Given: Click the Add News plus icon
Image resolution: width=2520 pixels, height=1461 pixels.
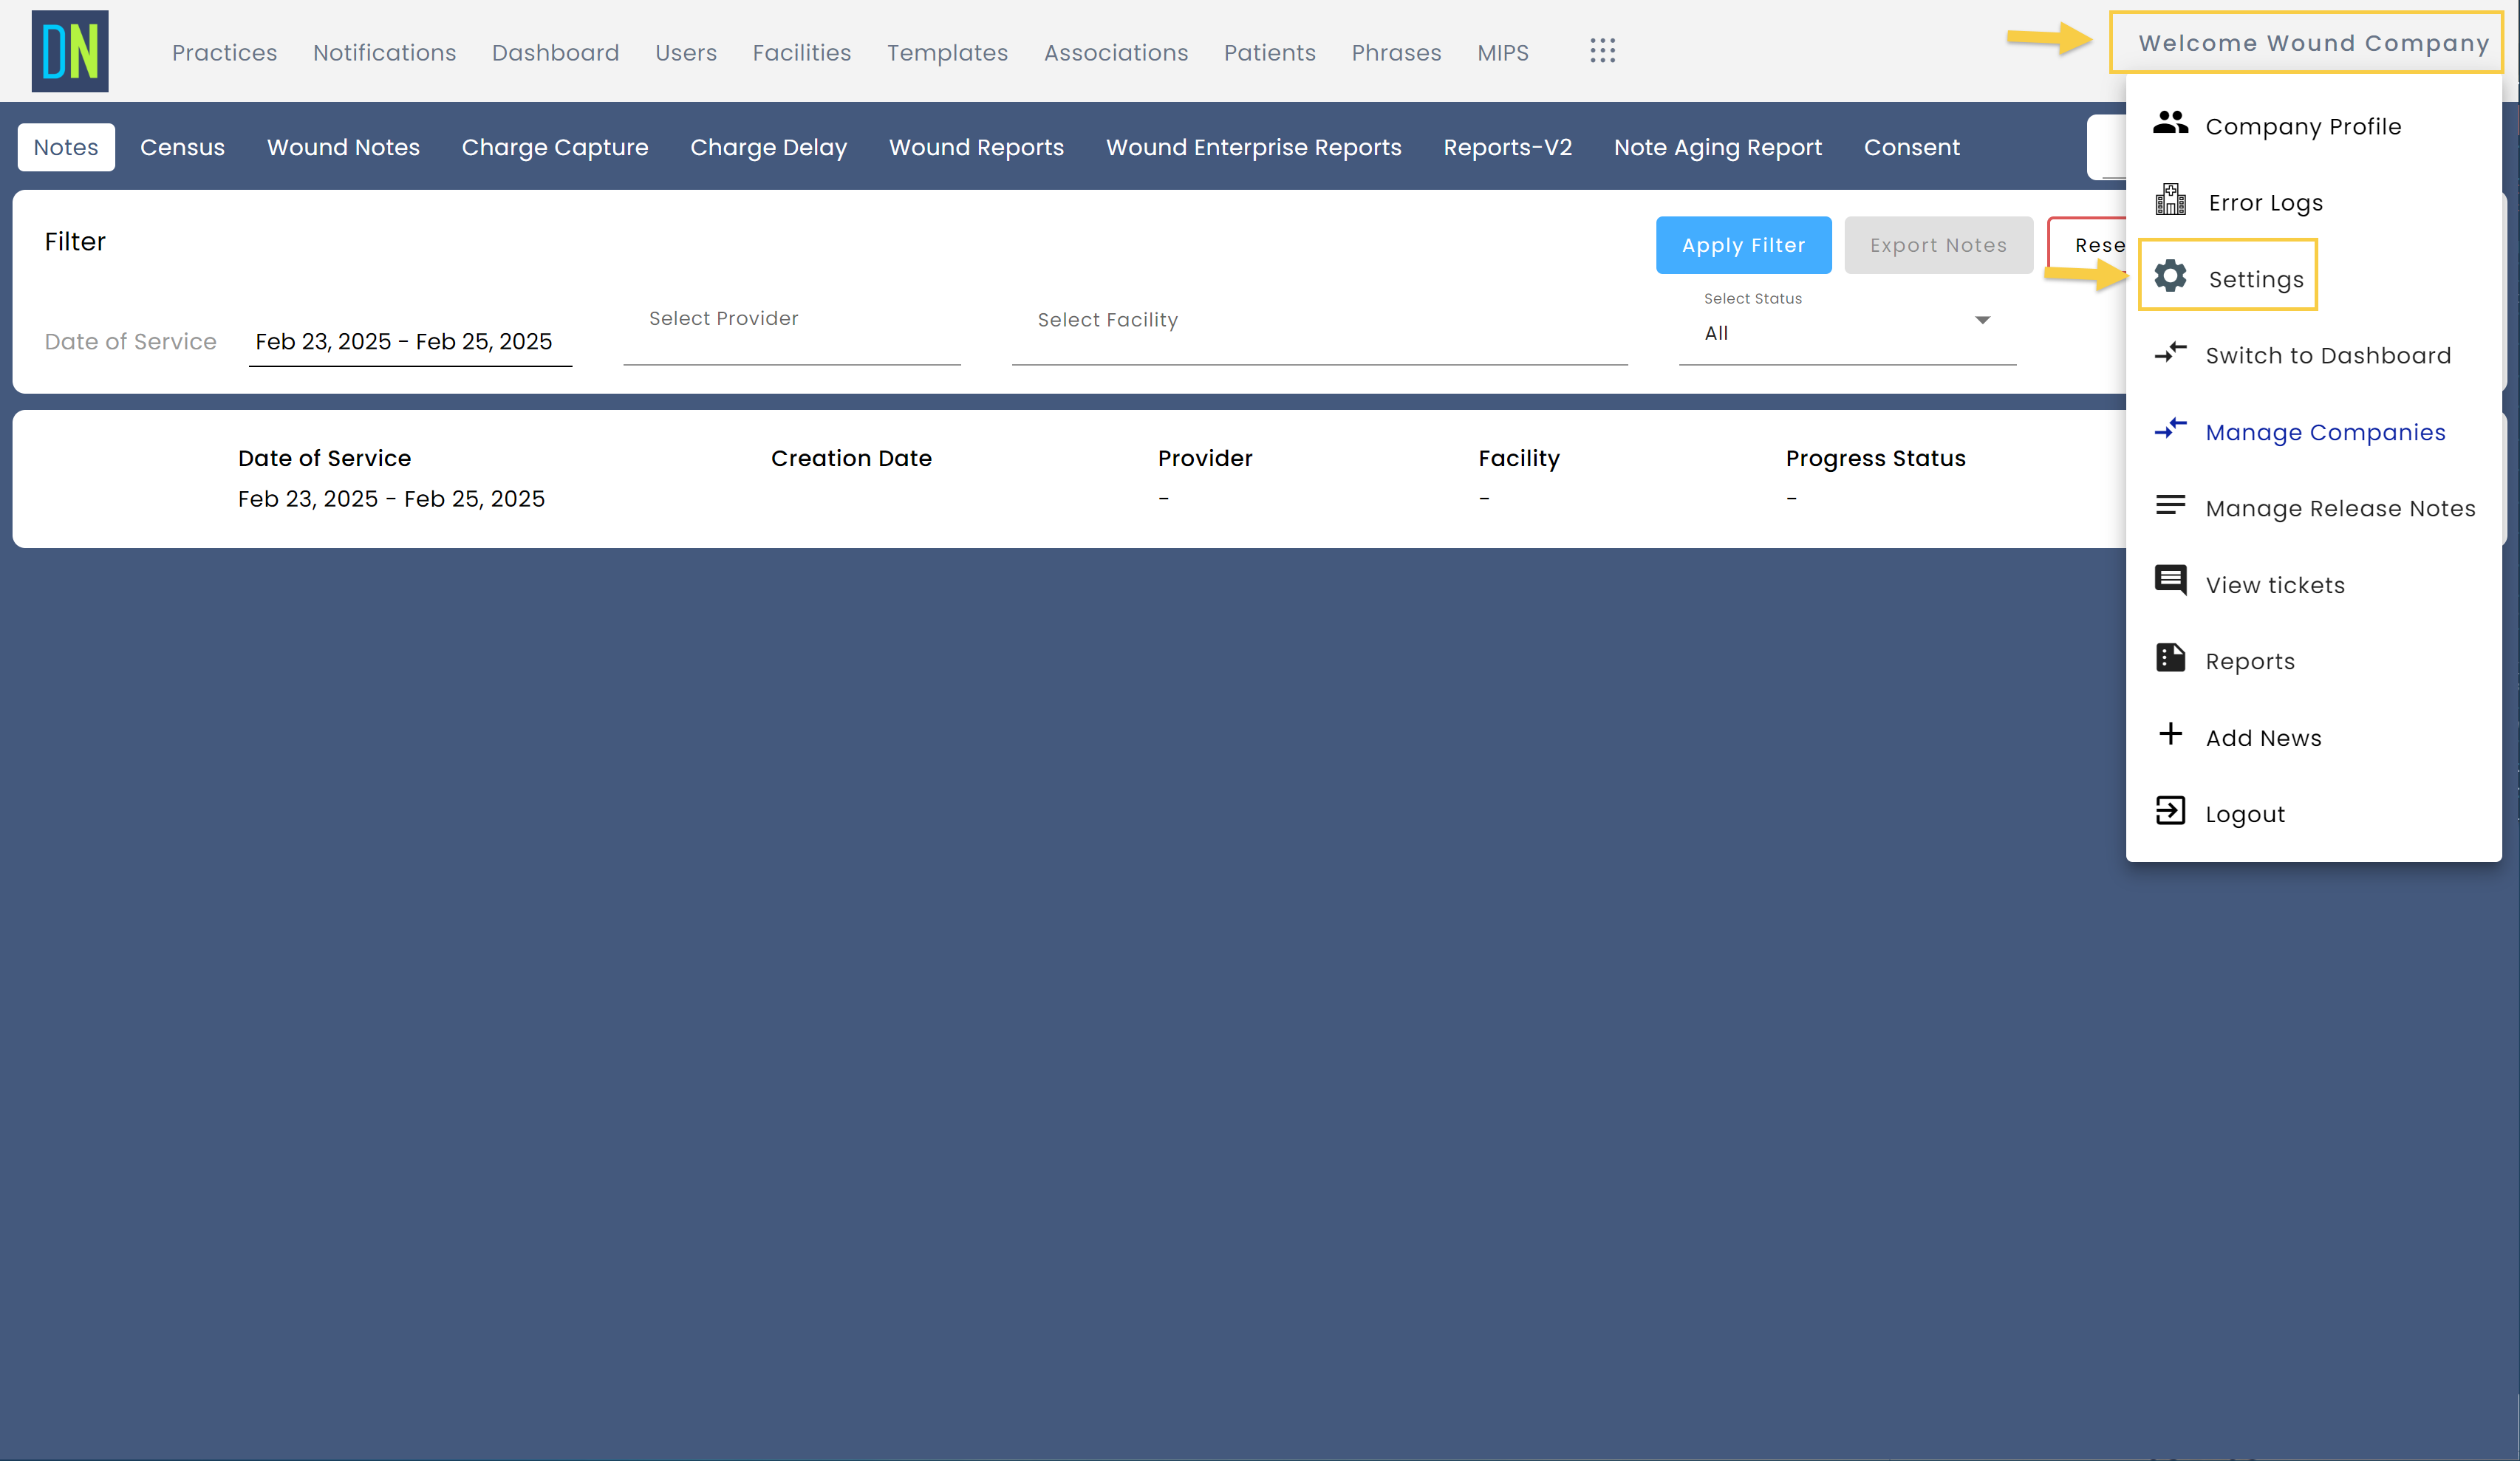Looking at the screenshot, I should [x=2170, y=735].
